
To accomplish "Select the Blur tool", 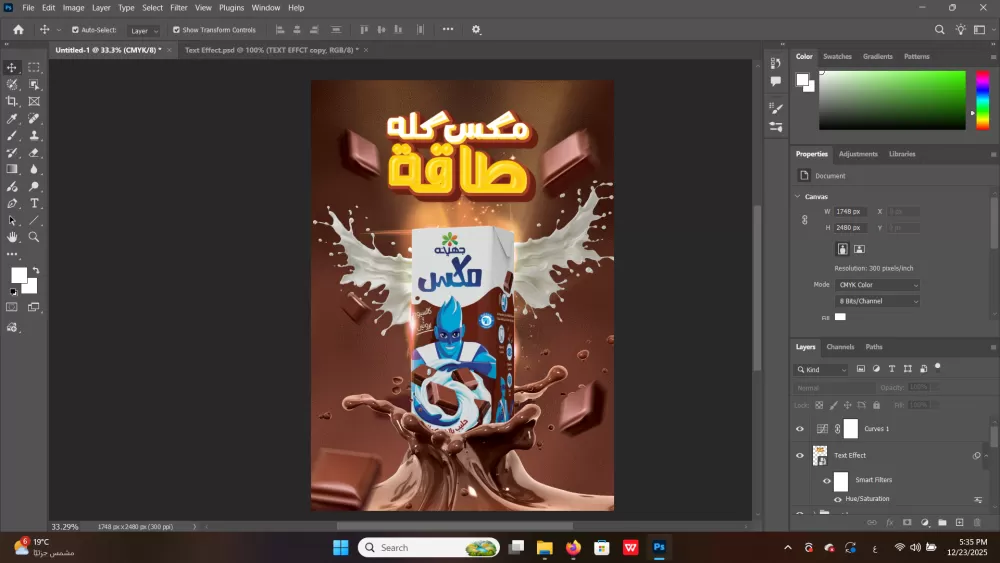I will [x=34, y=170].
